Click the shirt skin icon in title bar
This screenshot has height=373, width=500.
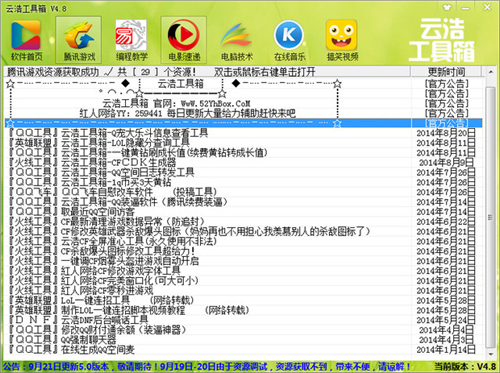coord(447,7)
